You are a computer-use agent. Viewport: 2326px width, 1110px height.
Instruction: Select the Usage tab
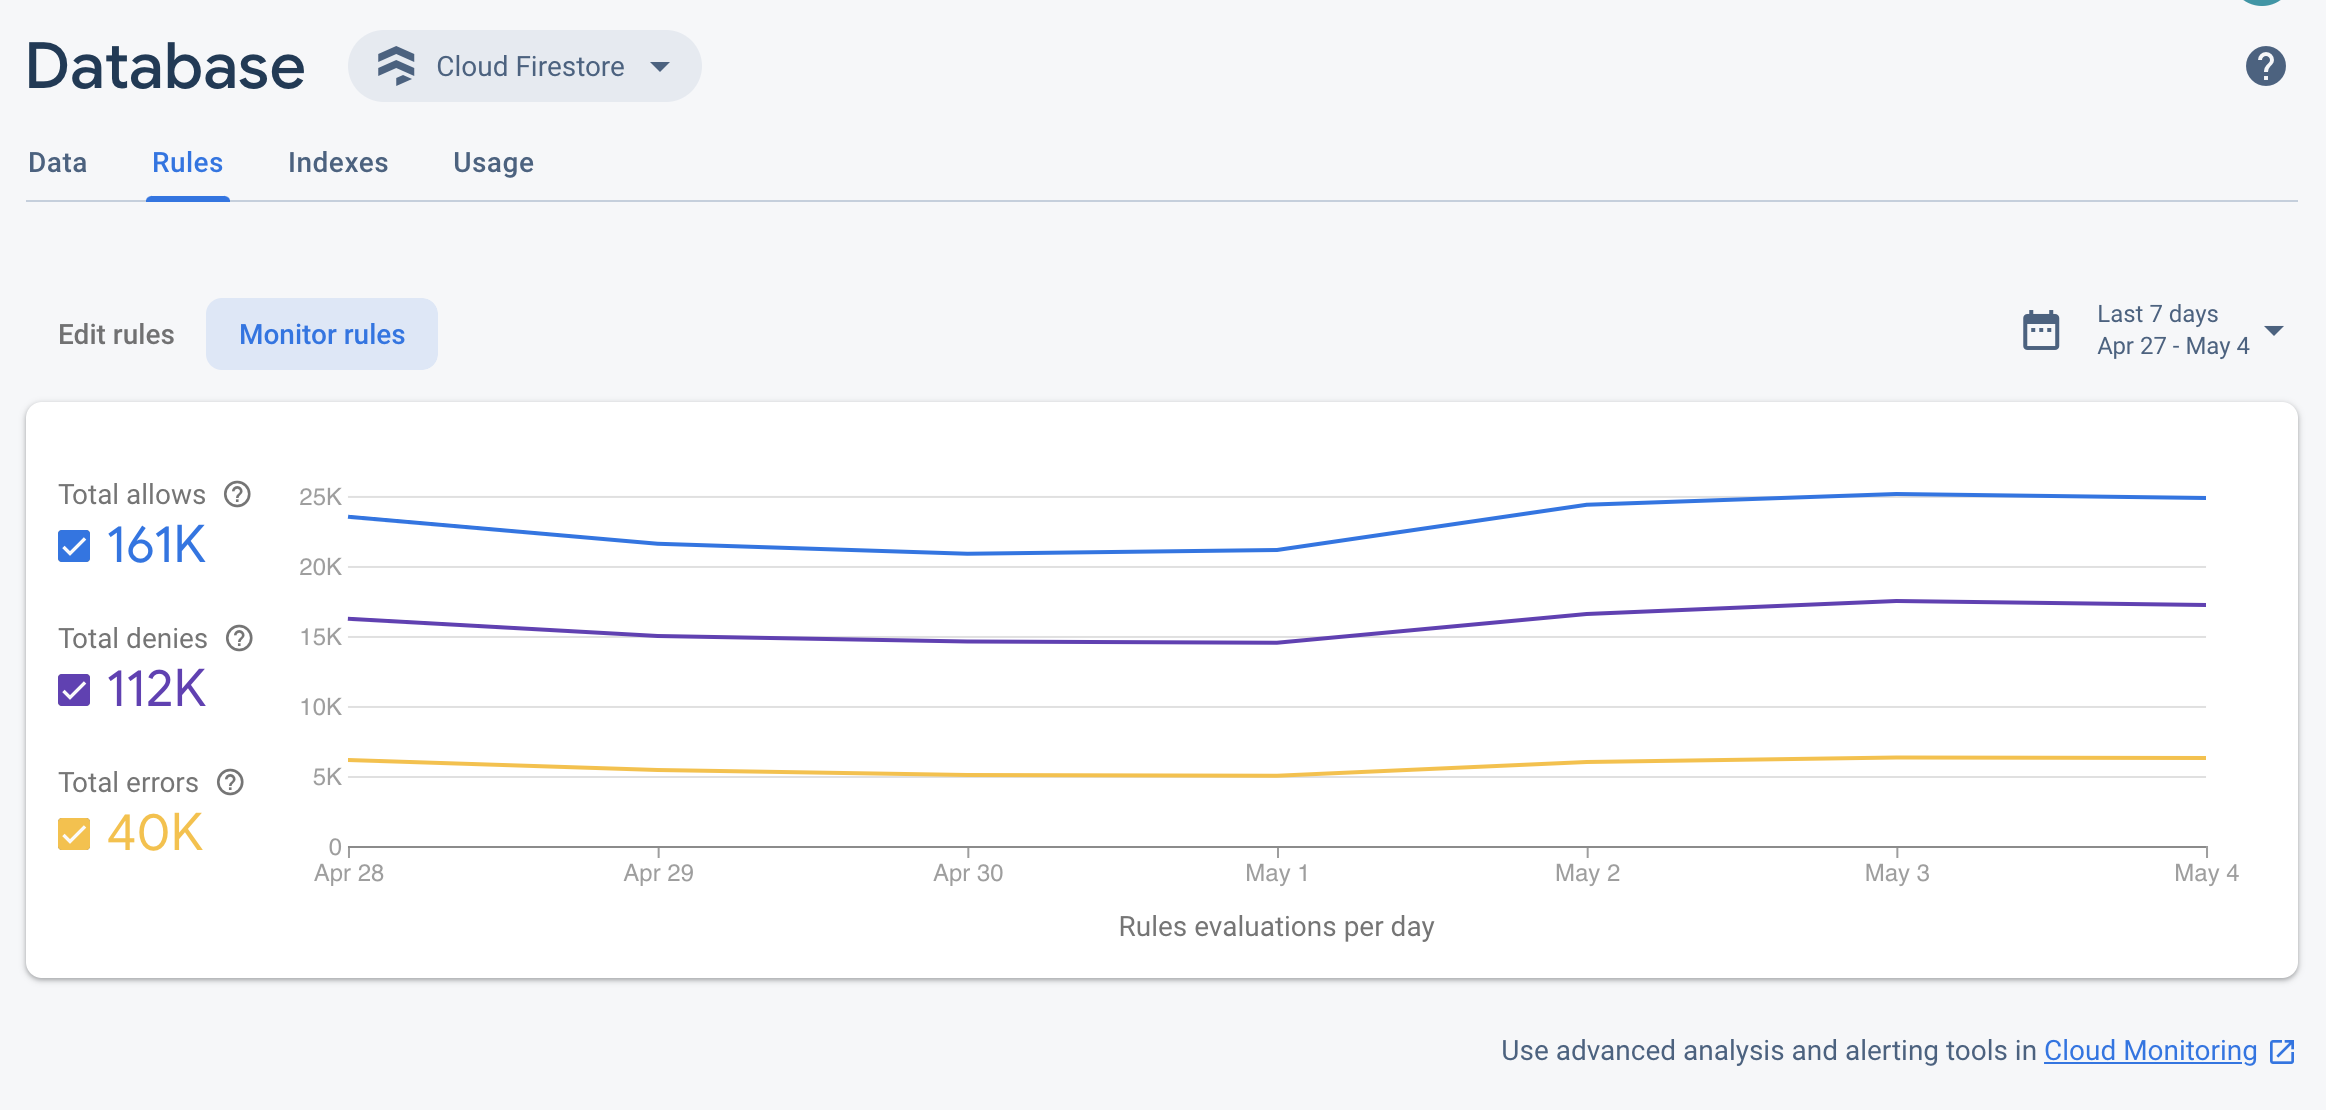[492, 162]
